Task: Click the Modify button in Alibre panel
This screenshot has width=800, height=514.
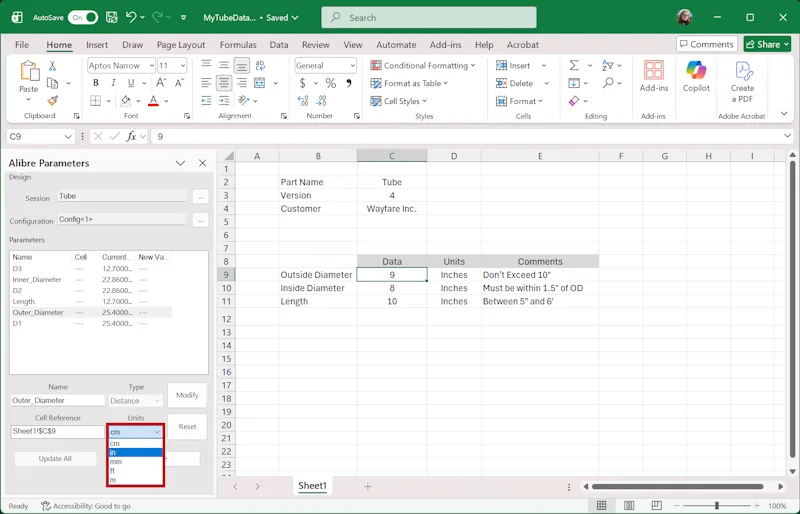Action: (187, 395)
